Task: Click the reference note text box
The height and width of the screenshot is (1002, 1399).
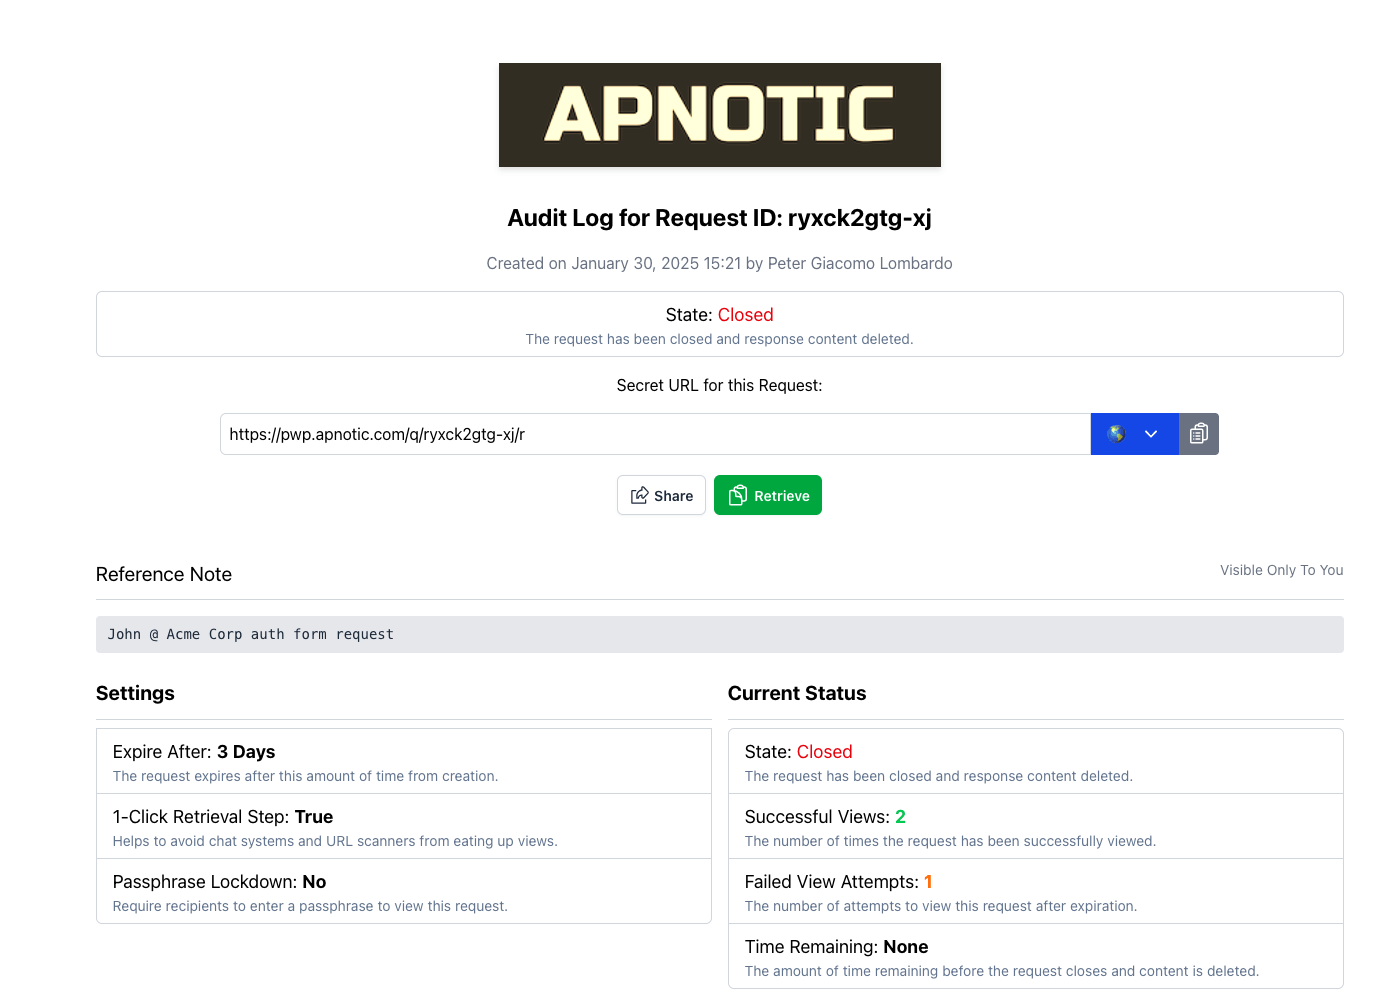Action: click(719, 634)
